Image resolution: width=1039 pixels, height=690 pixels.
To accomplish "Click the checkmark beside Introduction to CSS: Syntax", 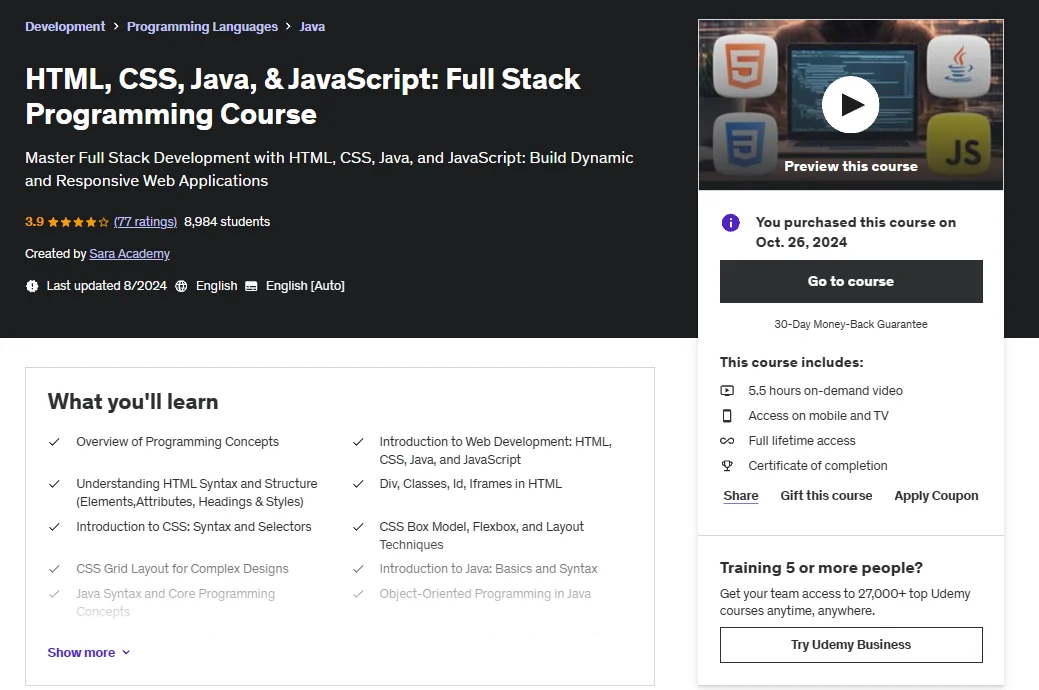I will 54,527.
